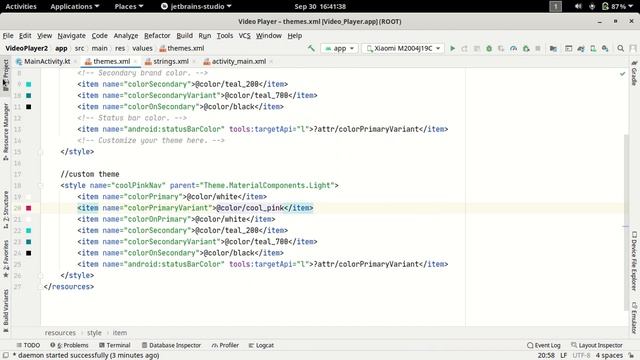The image size is (640, 360).
Task: Collapse the coolPinkNav style fold marker
Action: (x=40, y=185)
